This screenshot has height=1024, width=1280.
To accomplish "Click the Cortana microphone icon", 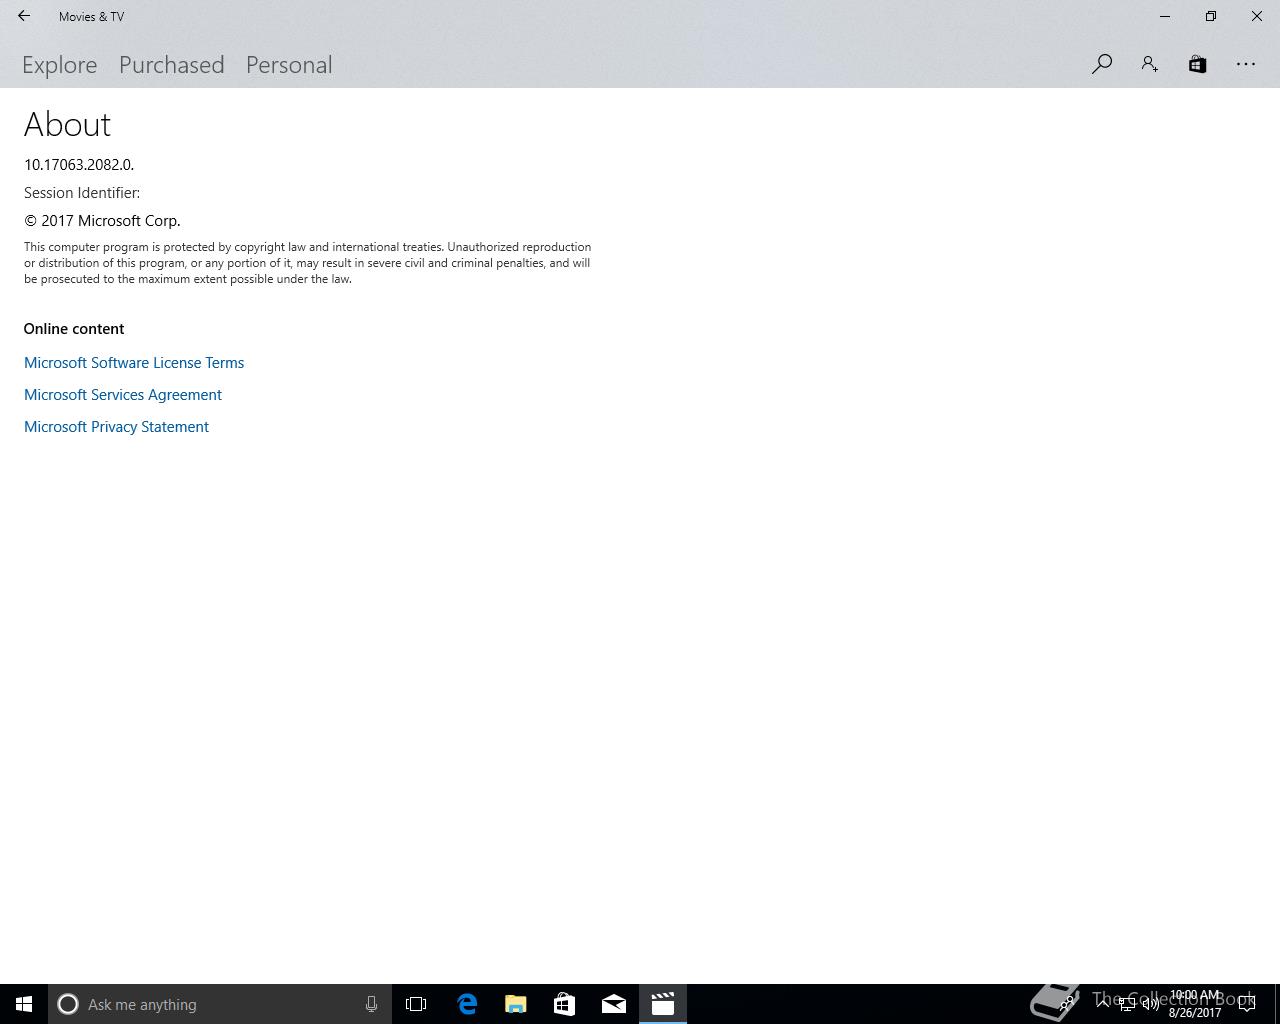I will pyautogui.click(x=371, y=1004).
